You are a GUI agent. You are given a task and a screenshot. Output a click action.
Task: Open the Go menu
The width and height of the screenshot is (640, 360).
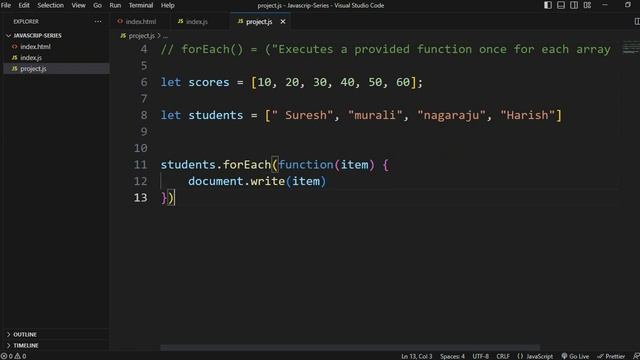click(x=97, y=5)
